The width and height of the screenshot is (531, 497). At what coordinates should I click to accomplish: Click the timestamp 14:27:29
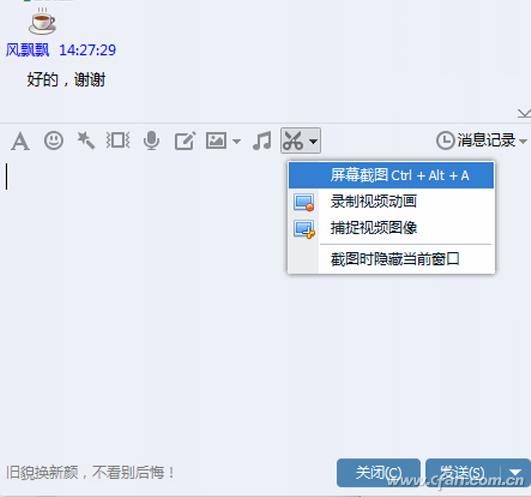(87, 50)
